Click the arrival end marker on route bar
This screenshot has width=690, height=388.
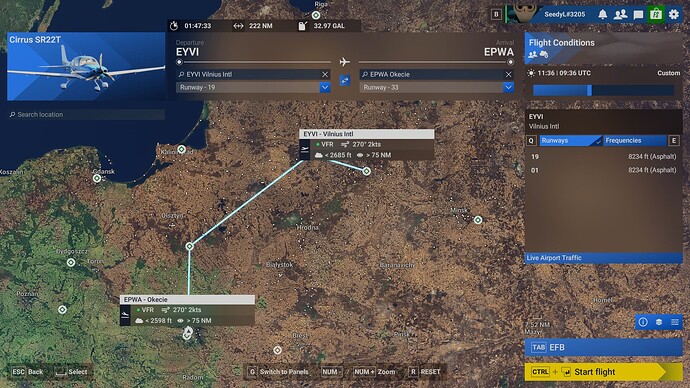[510, 62]
